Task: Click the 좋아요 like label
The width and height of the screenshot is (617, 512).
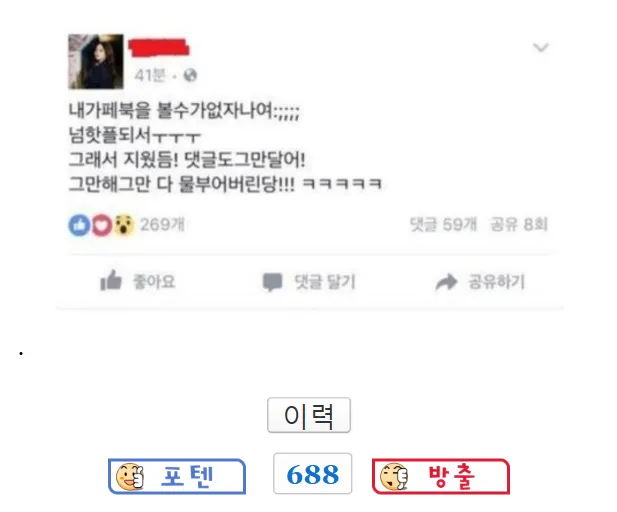Action: [x=154, y=282]
